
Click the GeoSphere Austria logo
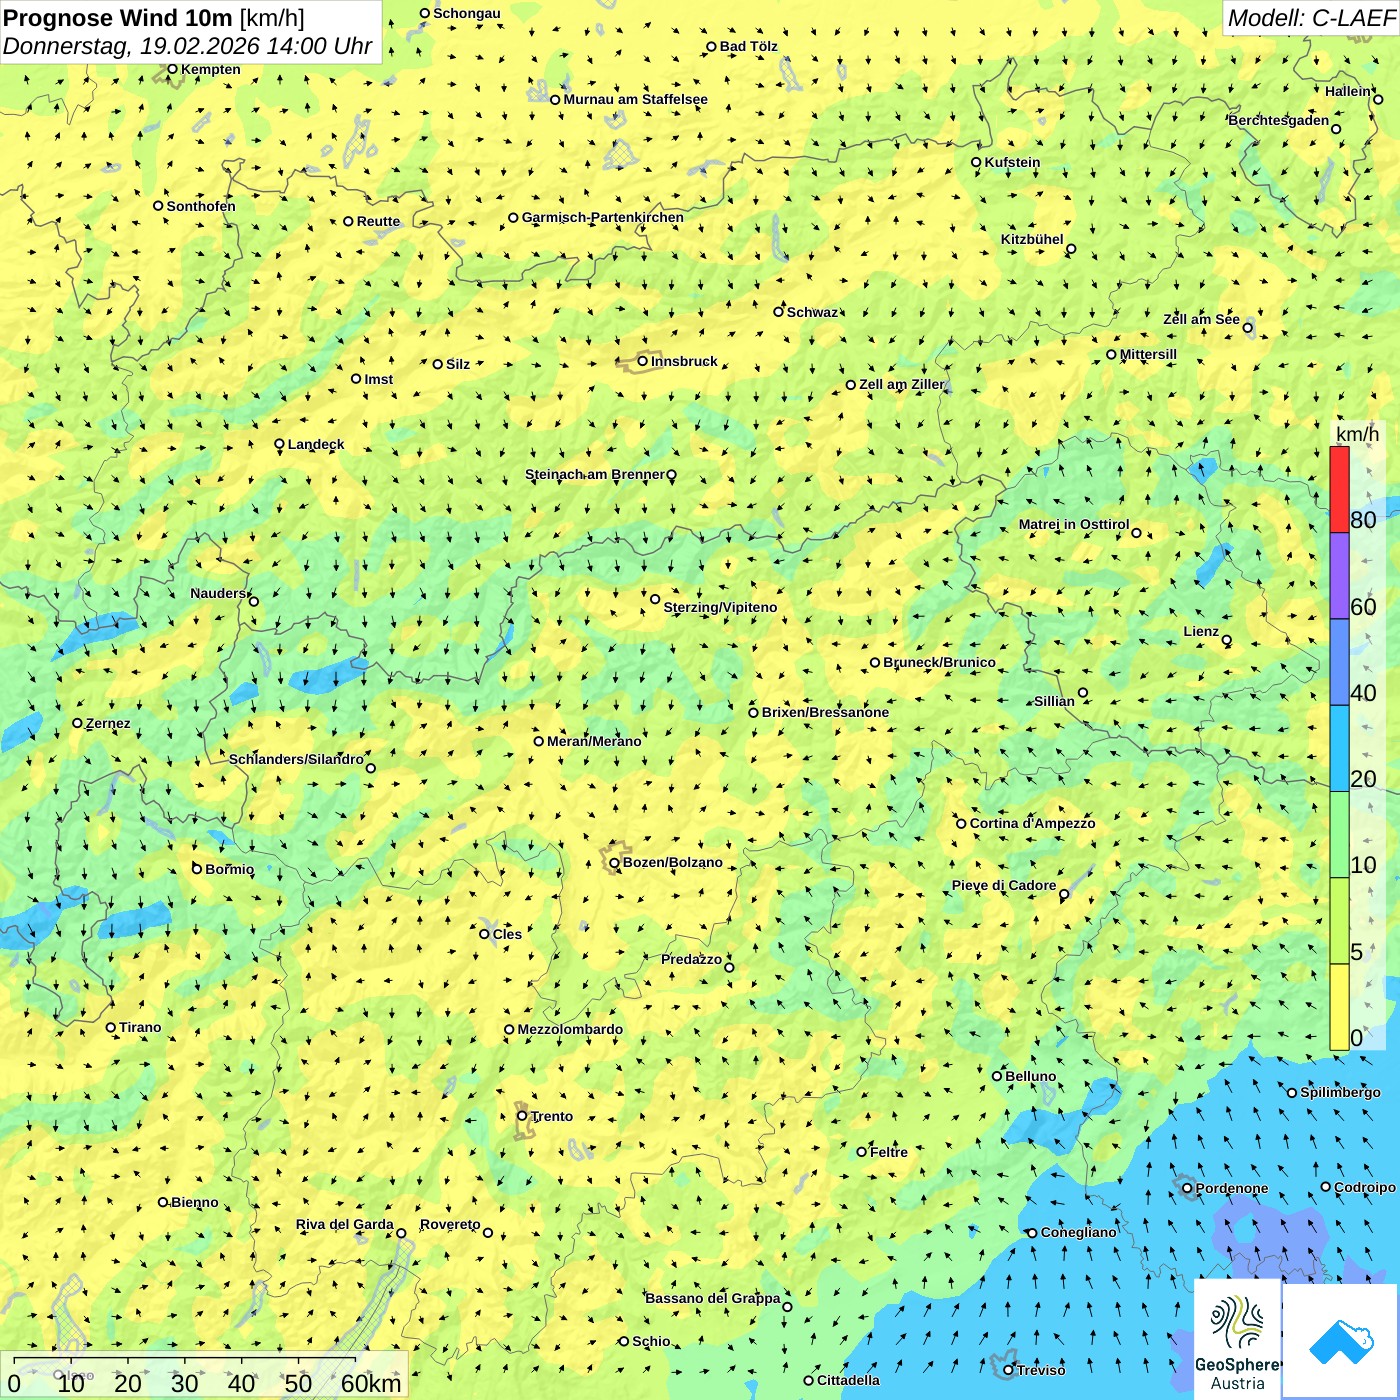(1237, 1339)
